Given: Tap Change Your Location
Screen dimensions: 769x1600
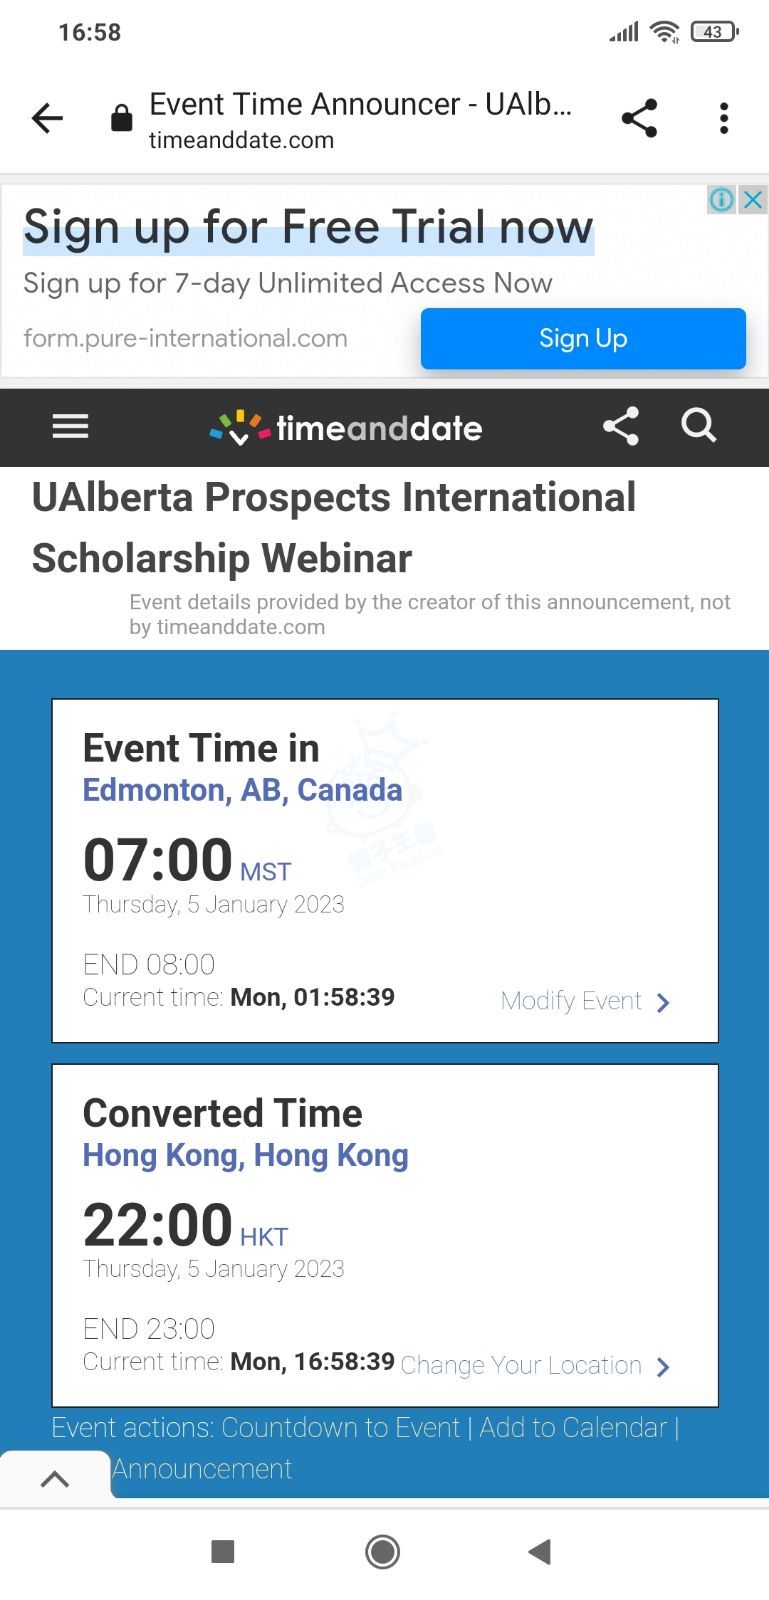Looking at the screenshot, I should click(535, 1365).
